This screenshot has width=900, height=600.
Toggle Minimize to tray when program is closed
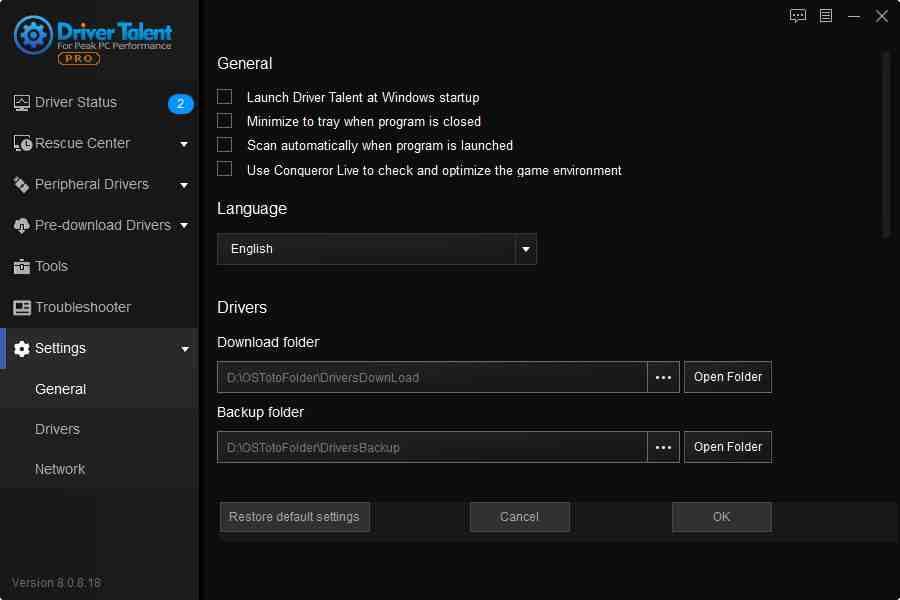coord(225,121)
